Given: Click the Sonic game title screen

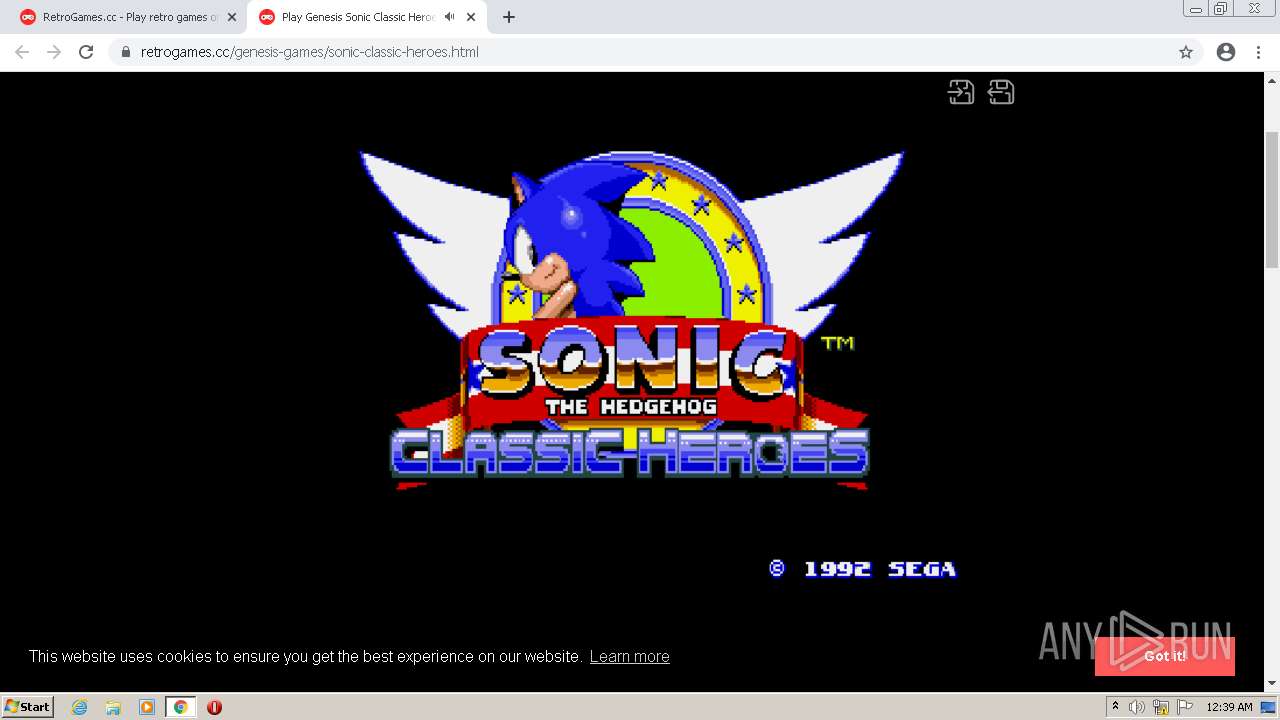Looking at the screenshot, I should pyautogui.click(x=632, y=320).
